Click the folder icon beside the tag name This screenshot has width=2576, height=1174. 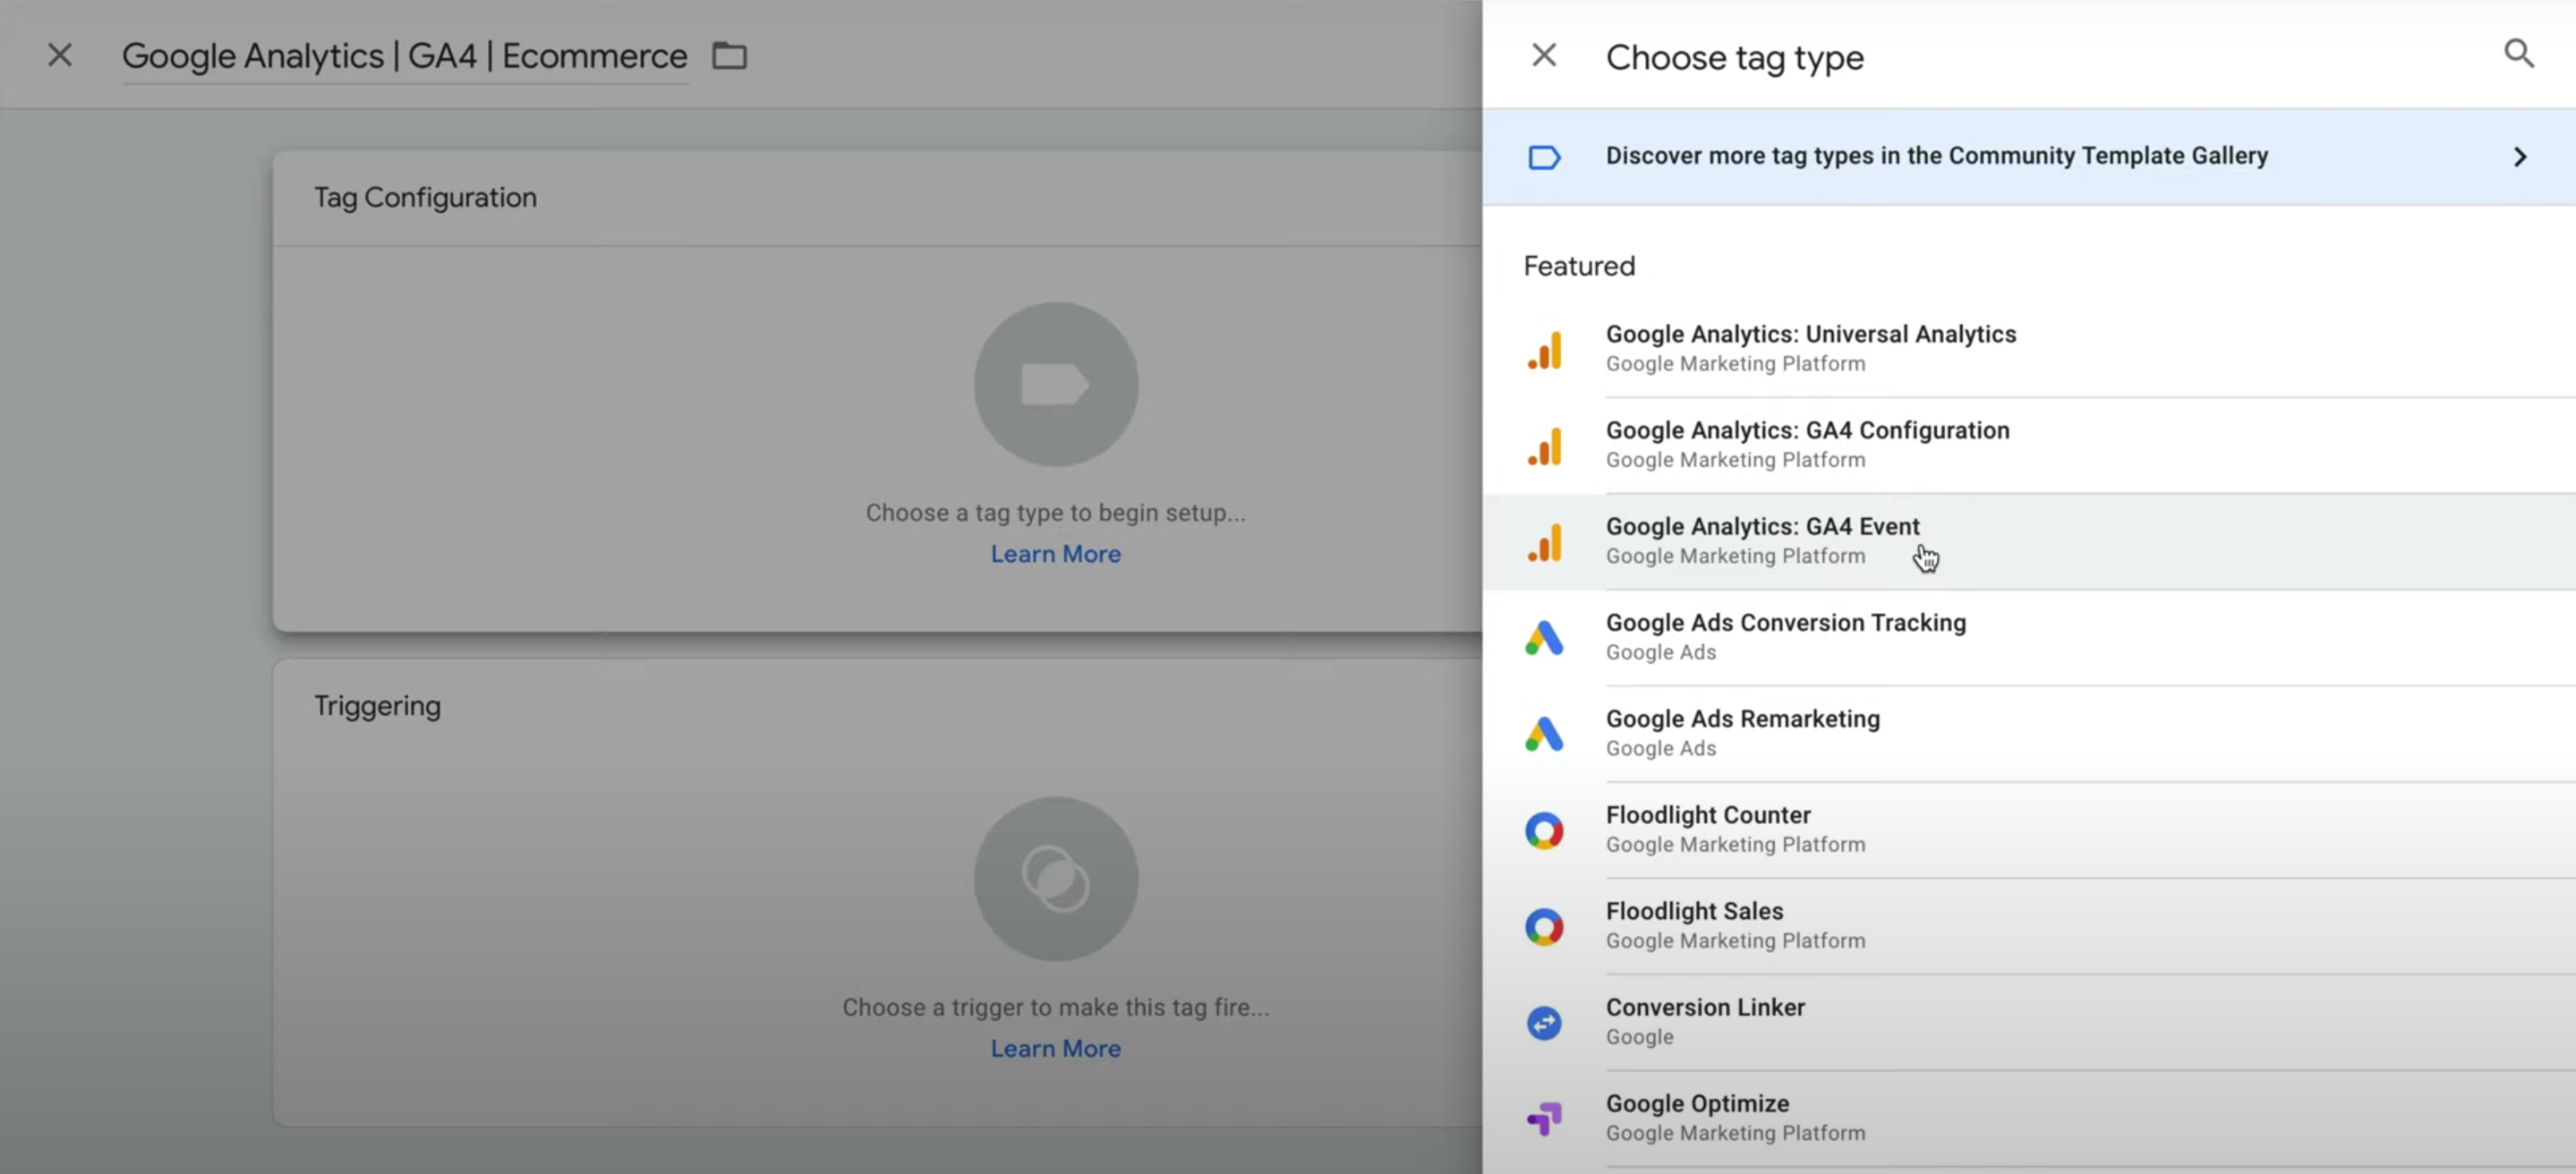(x=729, y=56)
